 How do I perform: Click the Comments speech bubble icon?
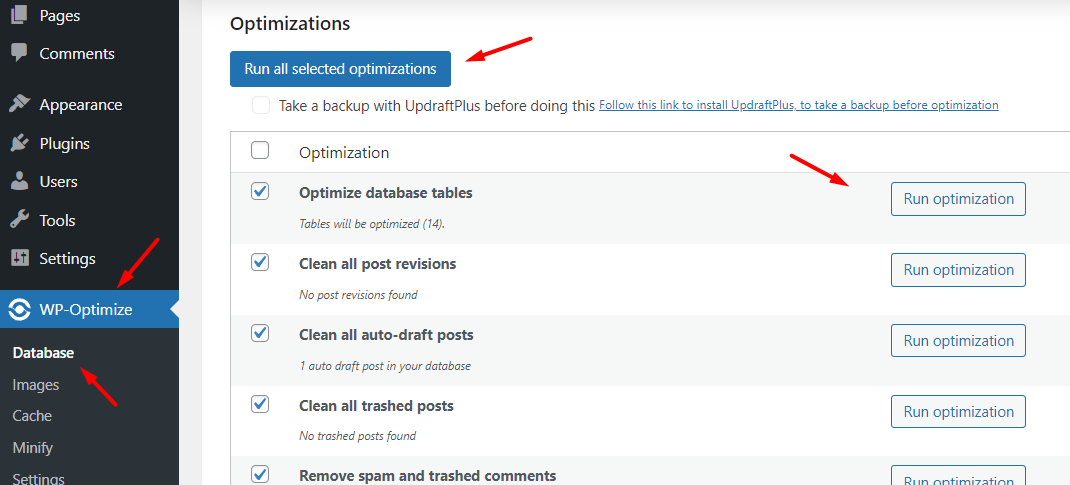click(19, 53)
